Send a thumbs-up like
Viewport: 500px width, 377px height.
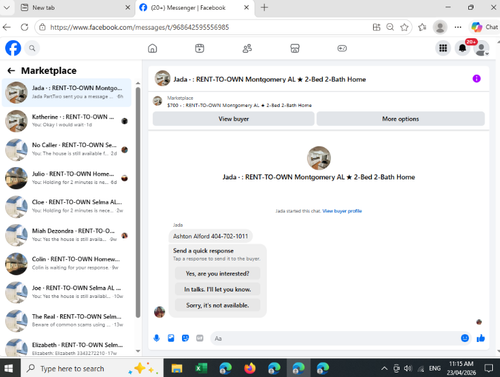click(481, 338)
